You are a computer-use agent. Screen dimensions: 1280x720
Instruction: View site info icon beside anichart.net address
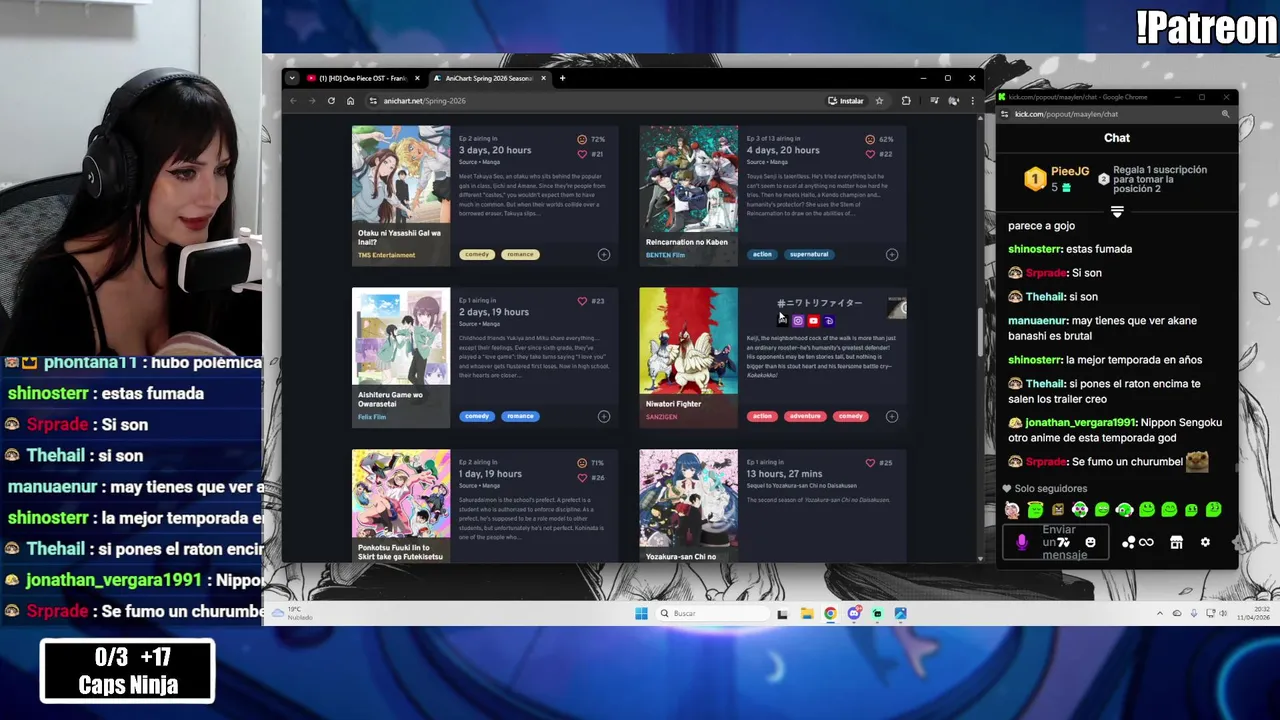373,101
